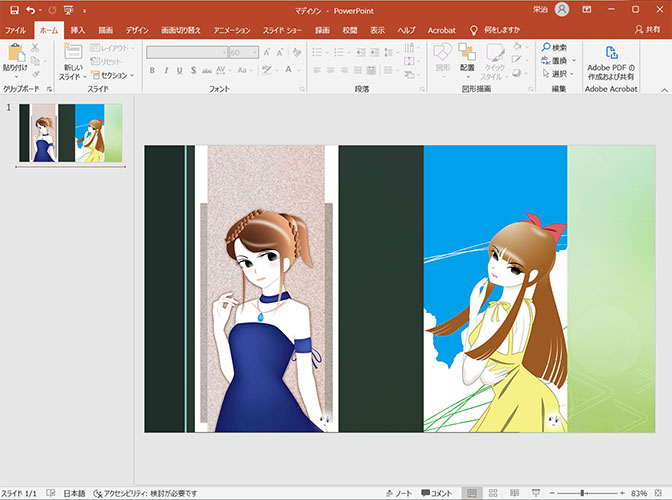
Task: Expand the Select (選択) dropdown
Action: pyautogui.click(x=559, y=73)
